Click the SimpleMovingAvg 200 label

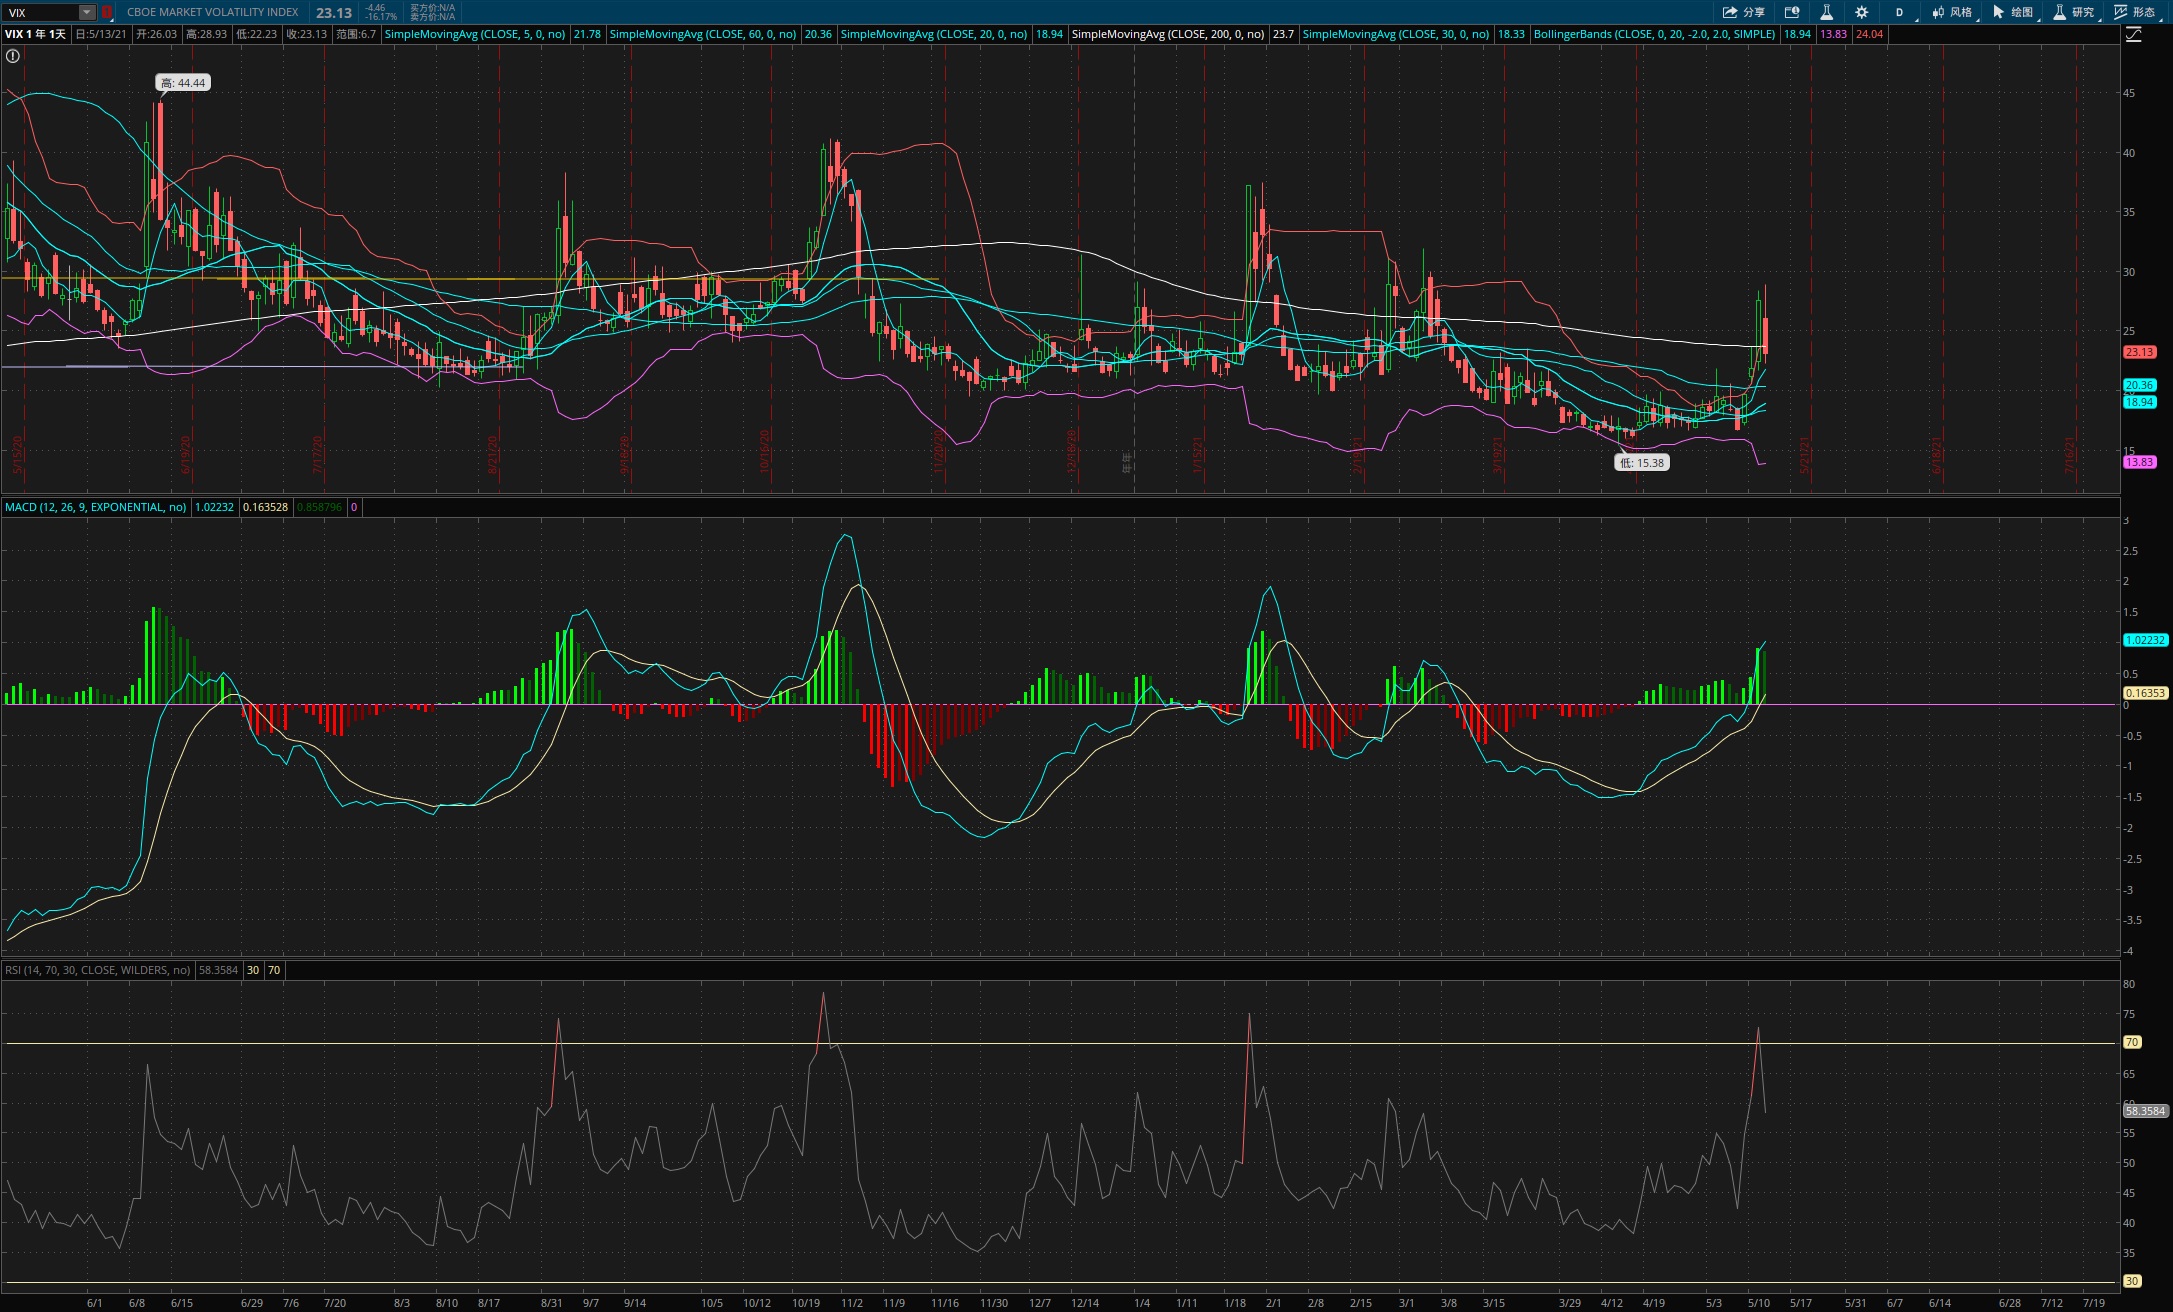click(x=1167, y=34)
